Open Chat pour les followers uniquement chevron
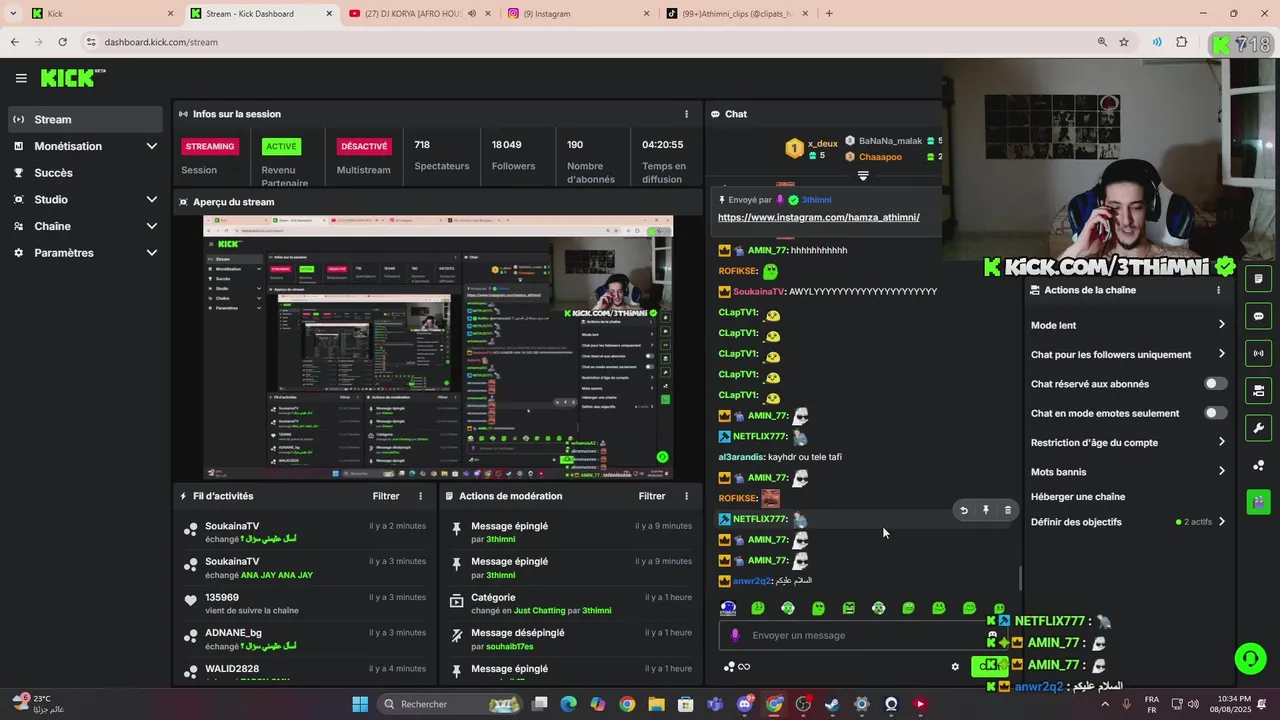The height and width of the screenshot is (720, 1280). click(1221, 354)
